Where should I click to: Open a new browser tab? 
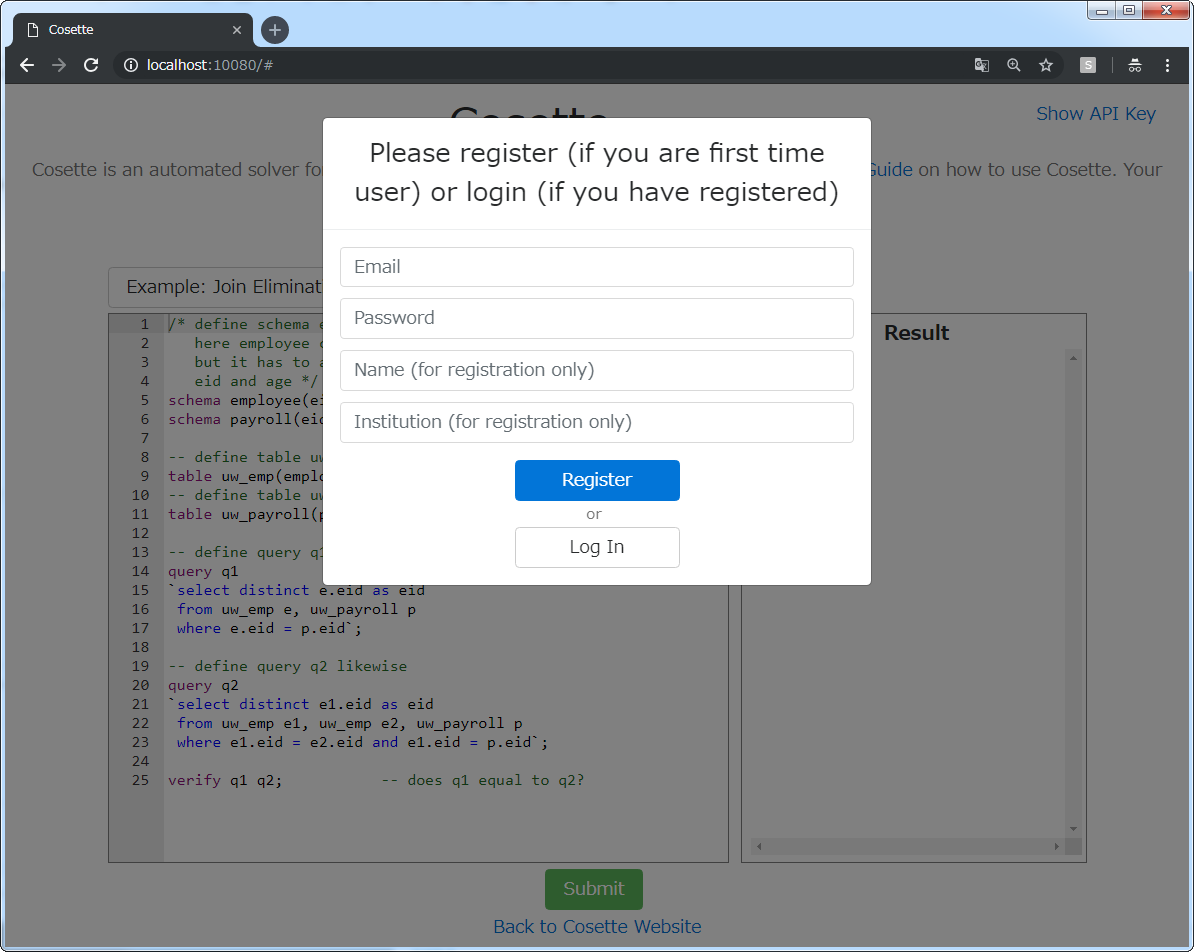click(x=274, y=29)
